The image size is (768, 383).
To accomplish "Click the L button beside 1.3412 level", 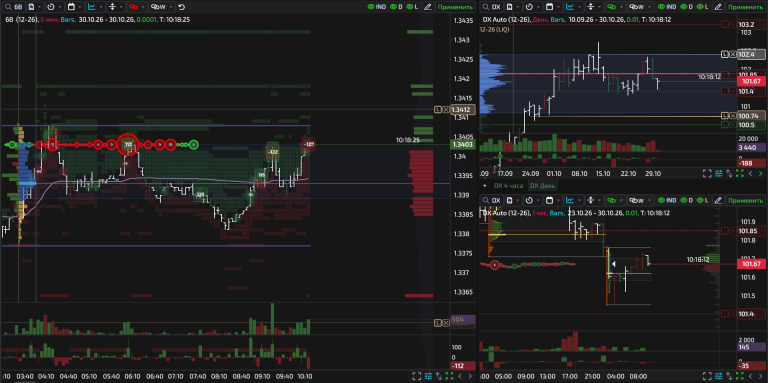I will 438,110.
